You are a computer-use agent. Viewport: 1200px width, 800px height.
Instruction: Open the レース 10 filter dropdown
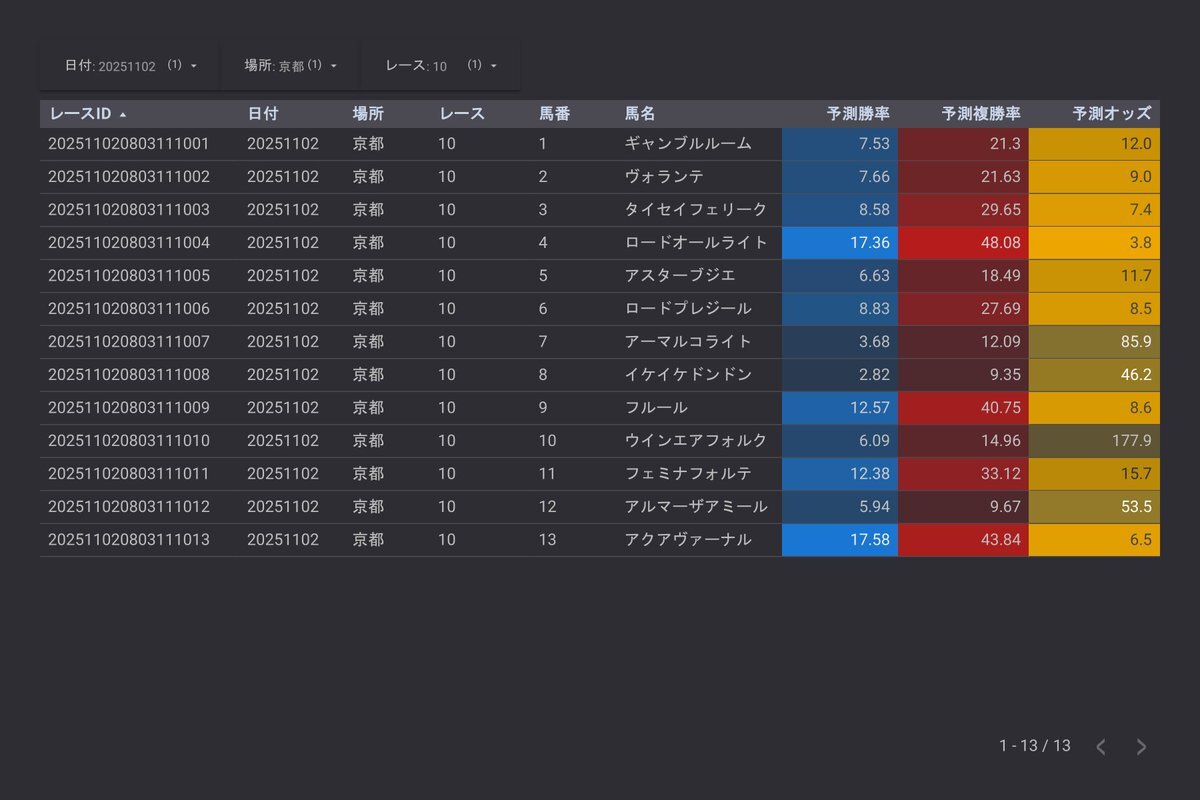tap(440, 65)
